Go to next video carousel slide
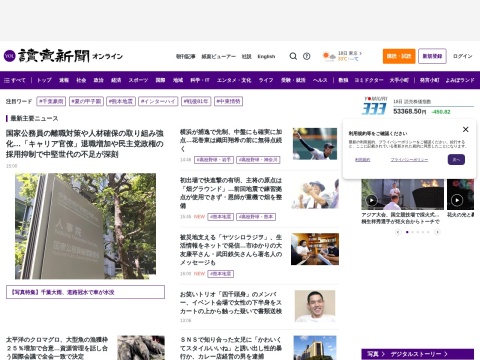 [437, 232]
